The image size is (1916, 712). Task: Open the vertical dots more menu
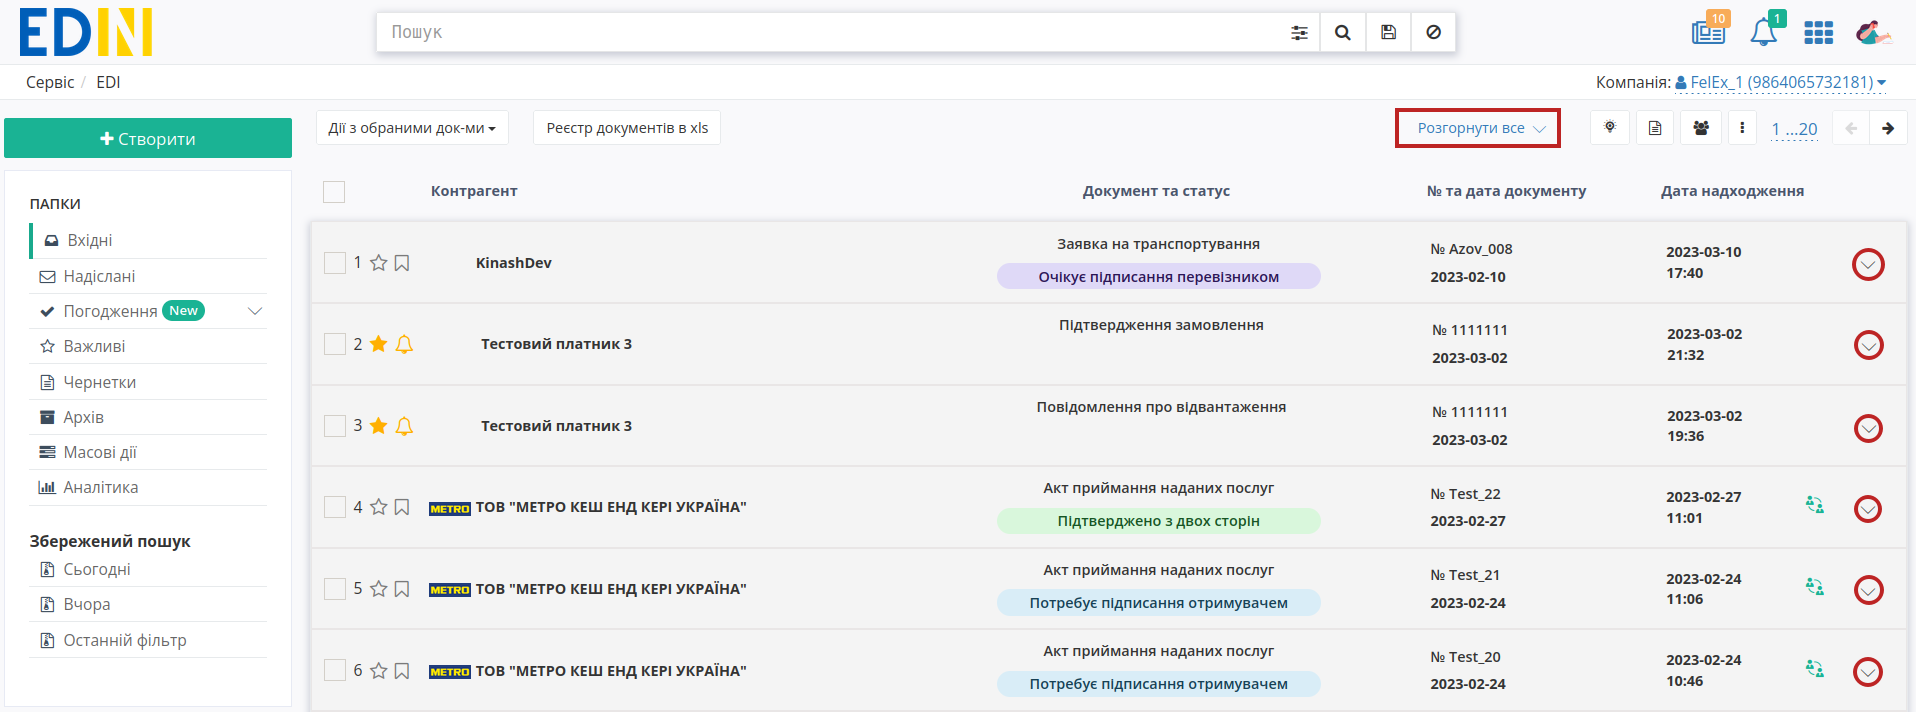click(x=1742, y=128)
